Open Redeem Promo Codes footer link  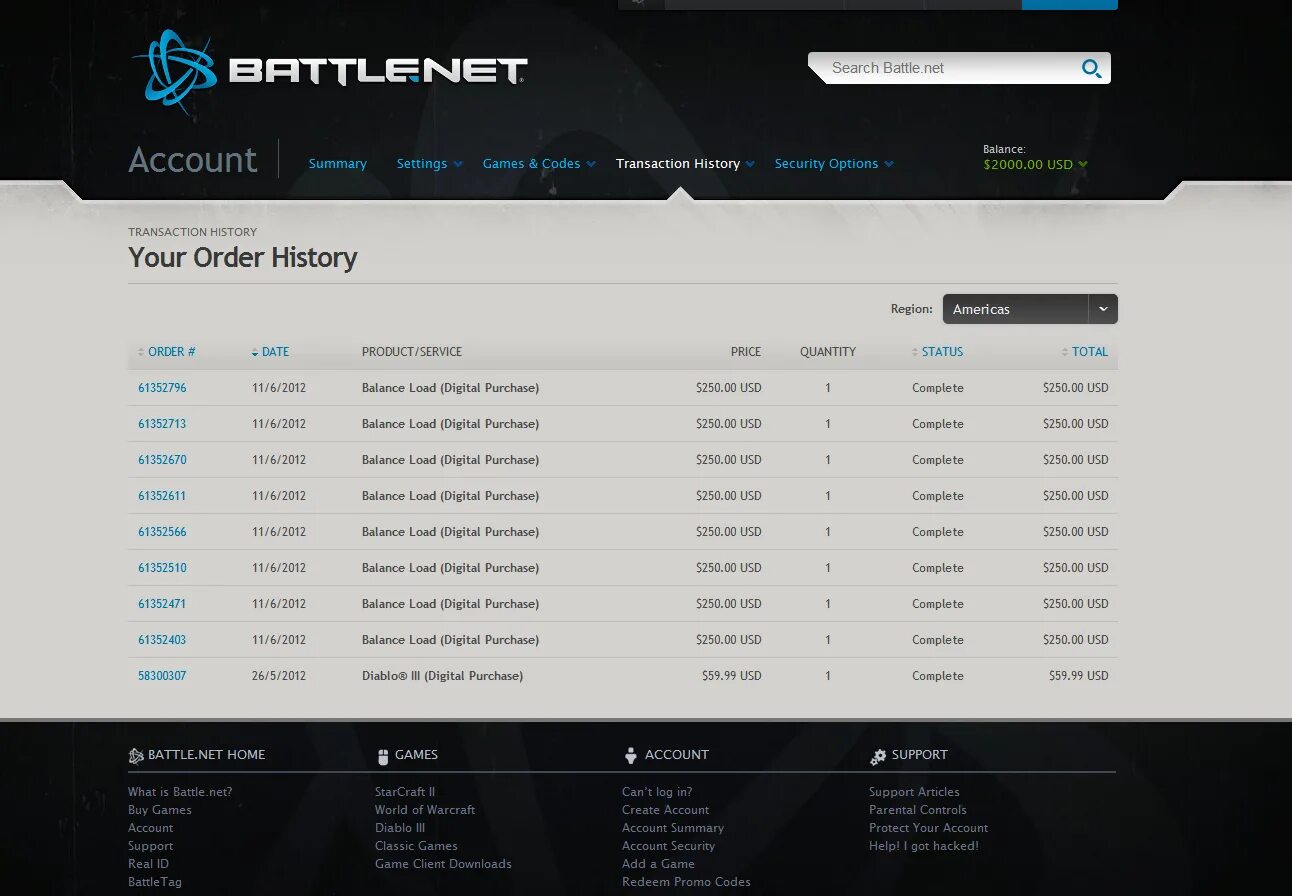tap(686, 882)
